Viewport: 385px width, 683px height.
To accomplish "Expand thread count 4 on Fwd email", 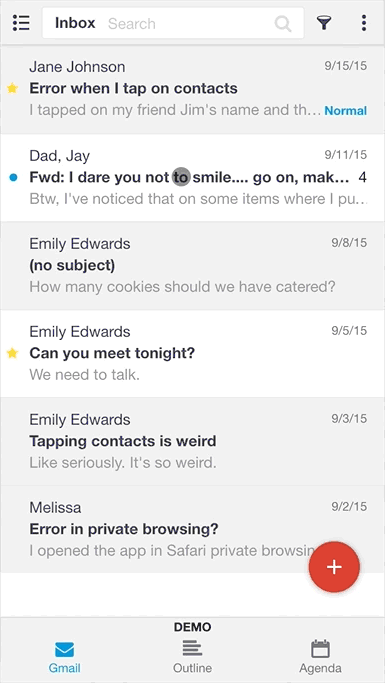I will click(362, 177).
